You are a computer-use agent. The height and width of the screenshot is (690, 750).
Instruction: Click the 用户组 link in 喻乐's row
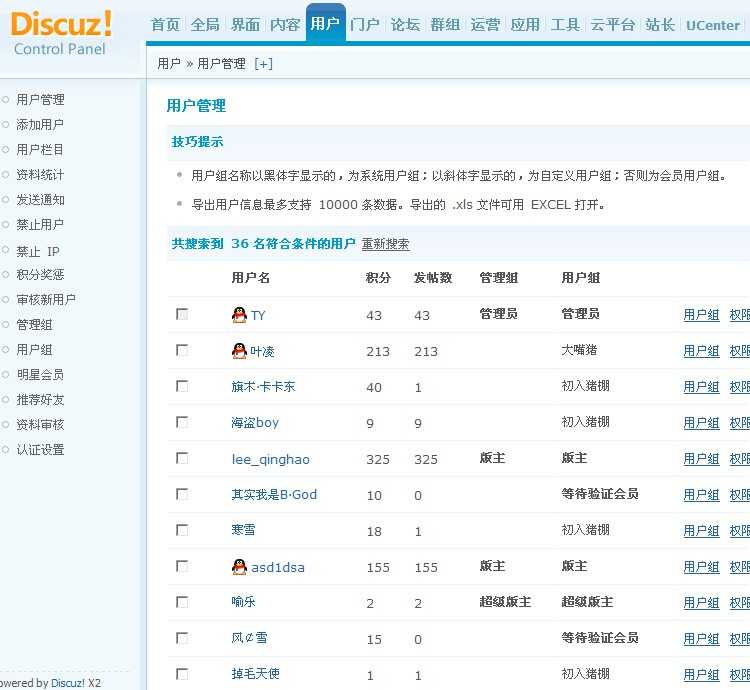[x=701, y=602]
